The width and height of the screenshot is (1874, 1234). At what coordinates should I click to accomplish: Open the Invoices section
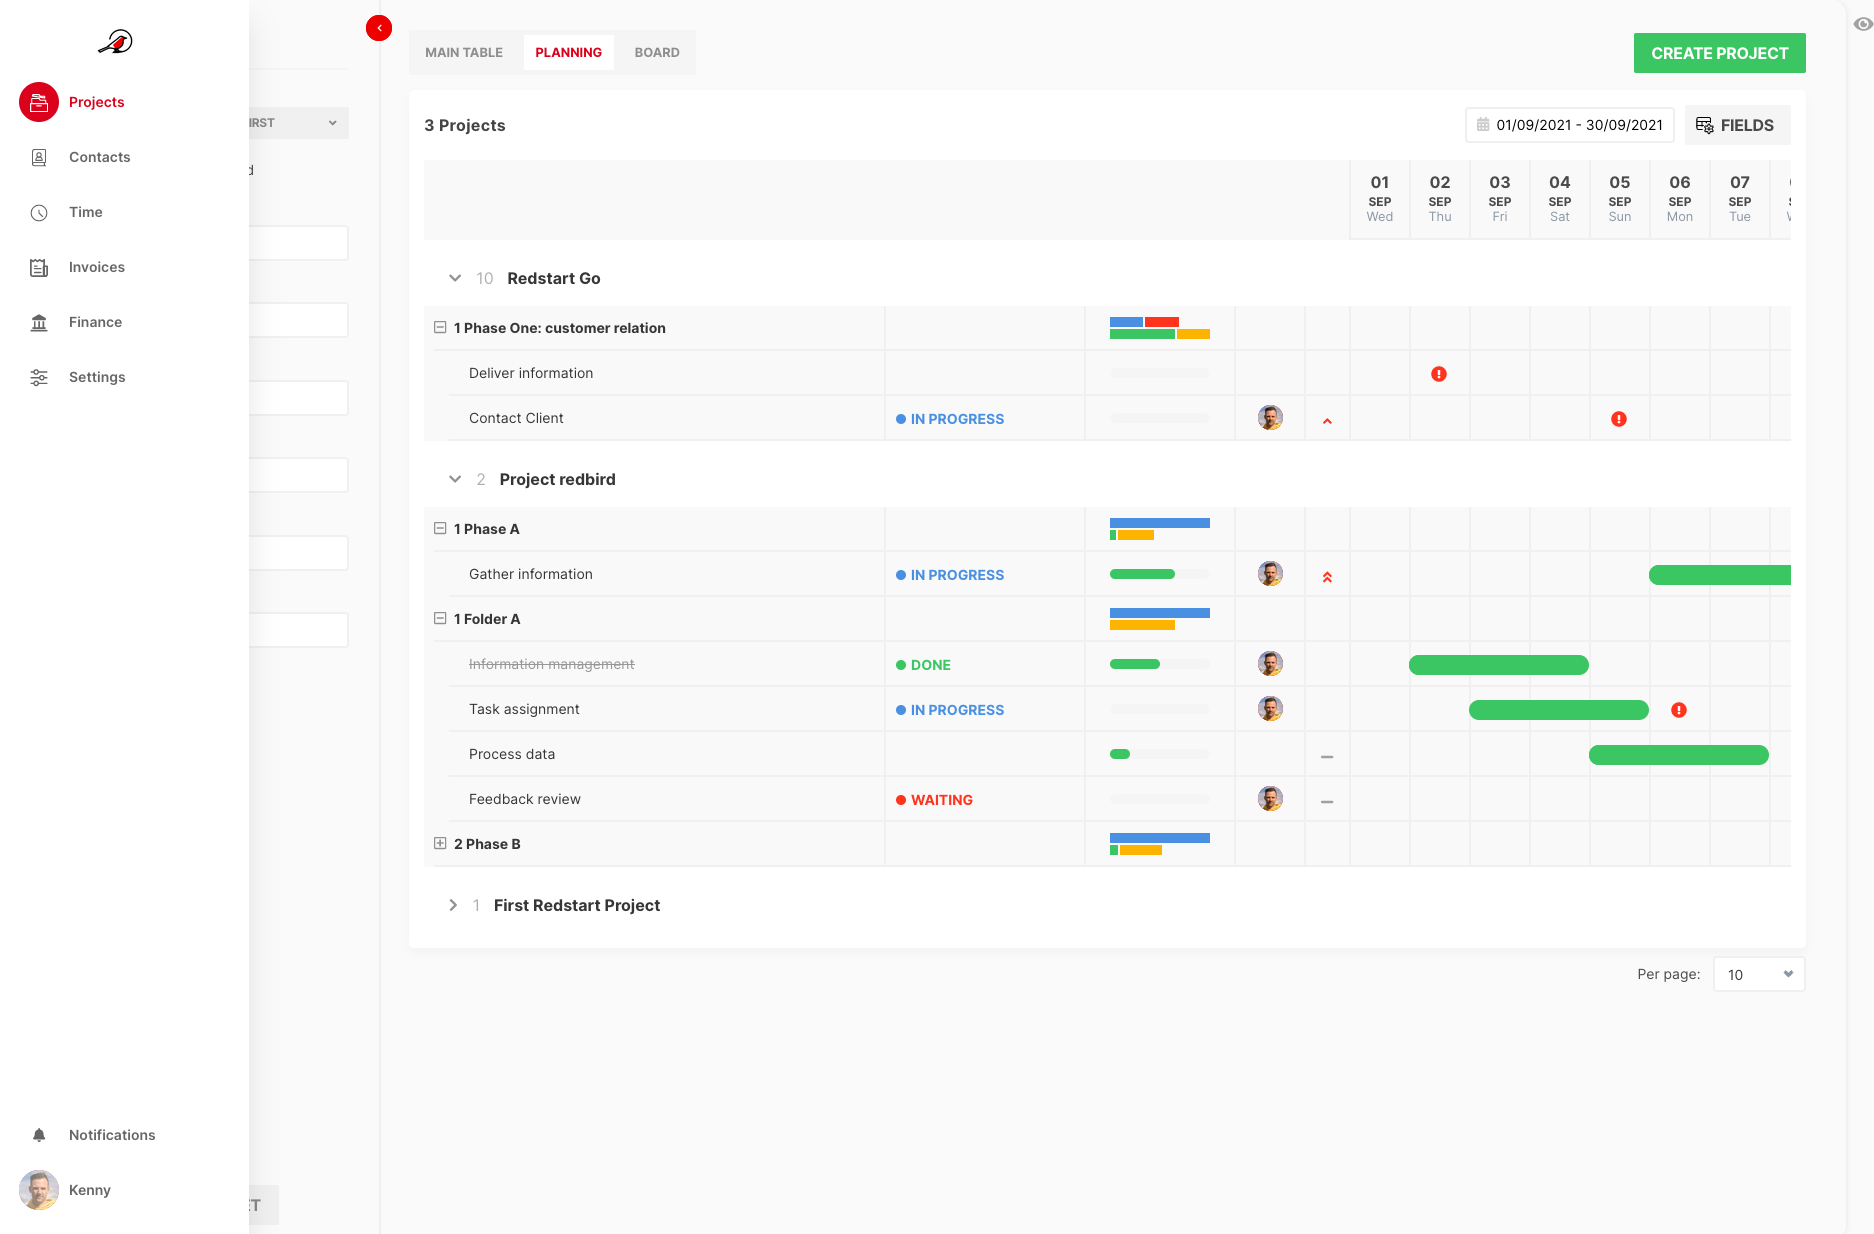tap(96, 267)
